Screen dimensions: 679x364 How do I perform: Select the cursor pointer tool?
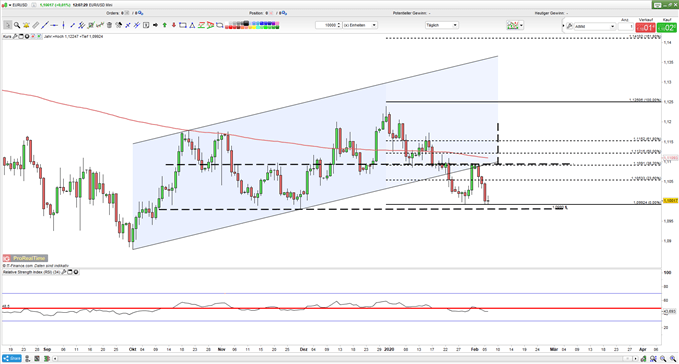(x=7, y=25)
